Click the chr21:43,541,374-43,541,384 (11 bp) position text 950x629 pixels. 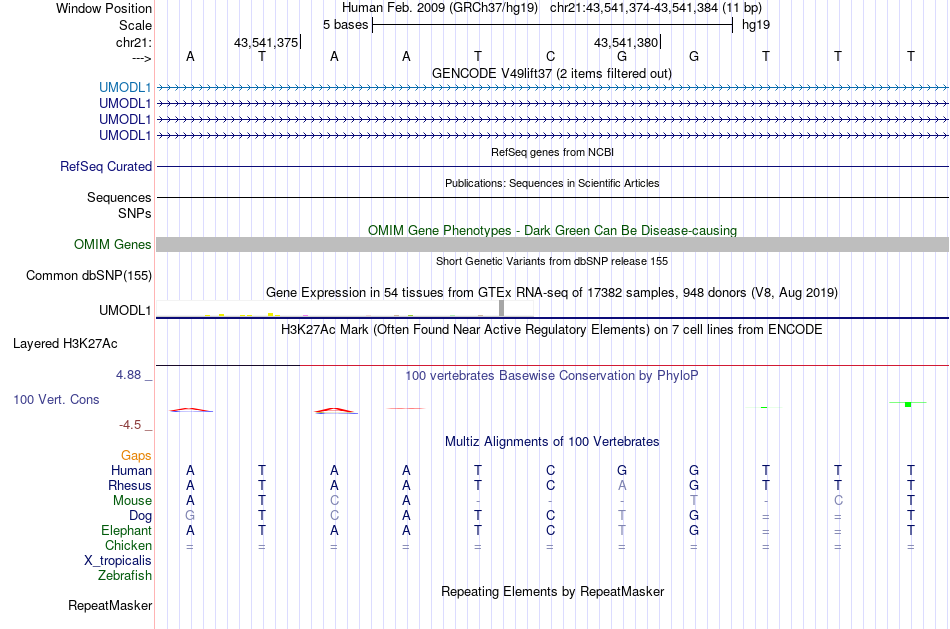click(x=656, y=8)
